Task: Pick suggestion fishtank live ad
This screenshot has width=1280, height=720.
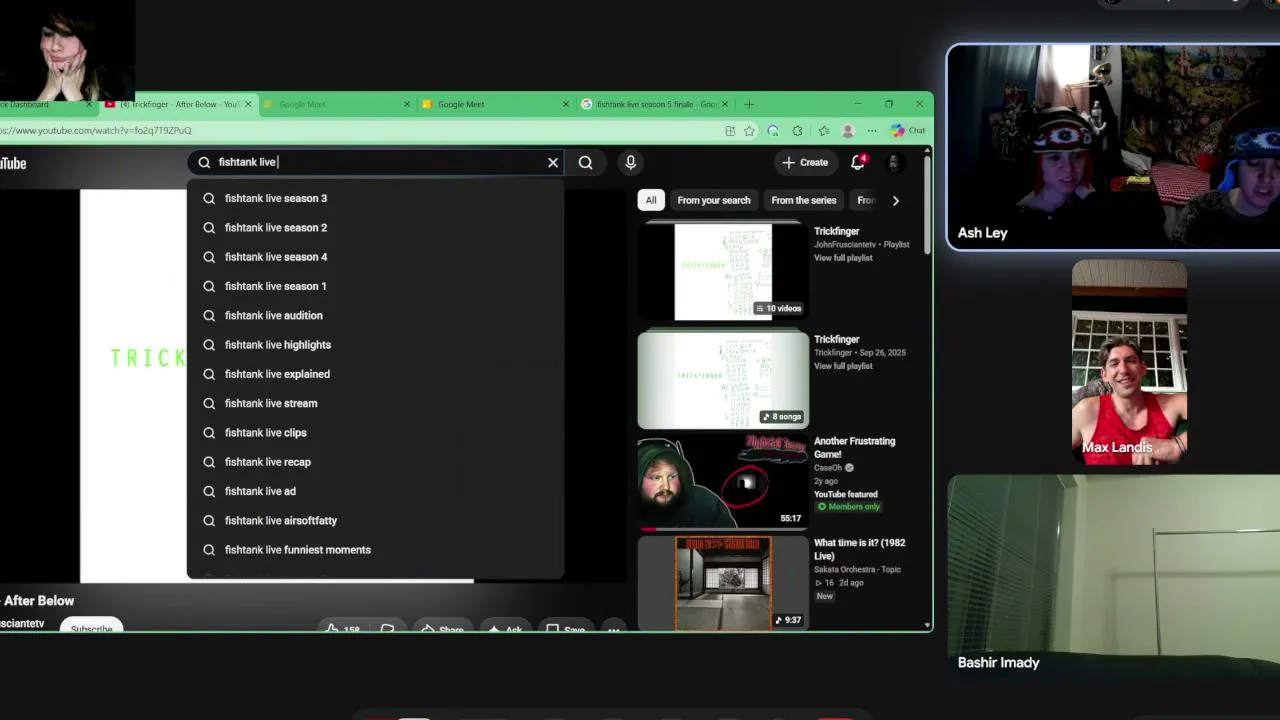Action: click(x=375, y=491)
